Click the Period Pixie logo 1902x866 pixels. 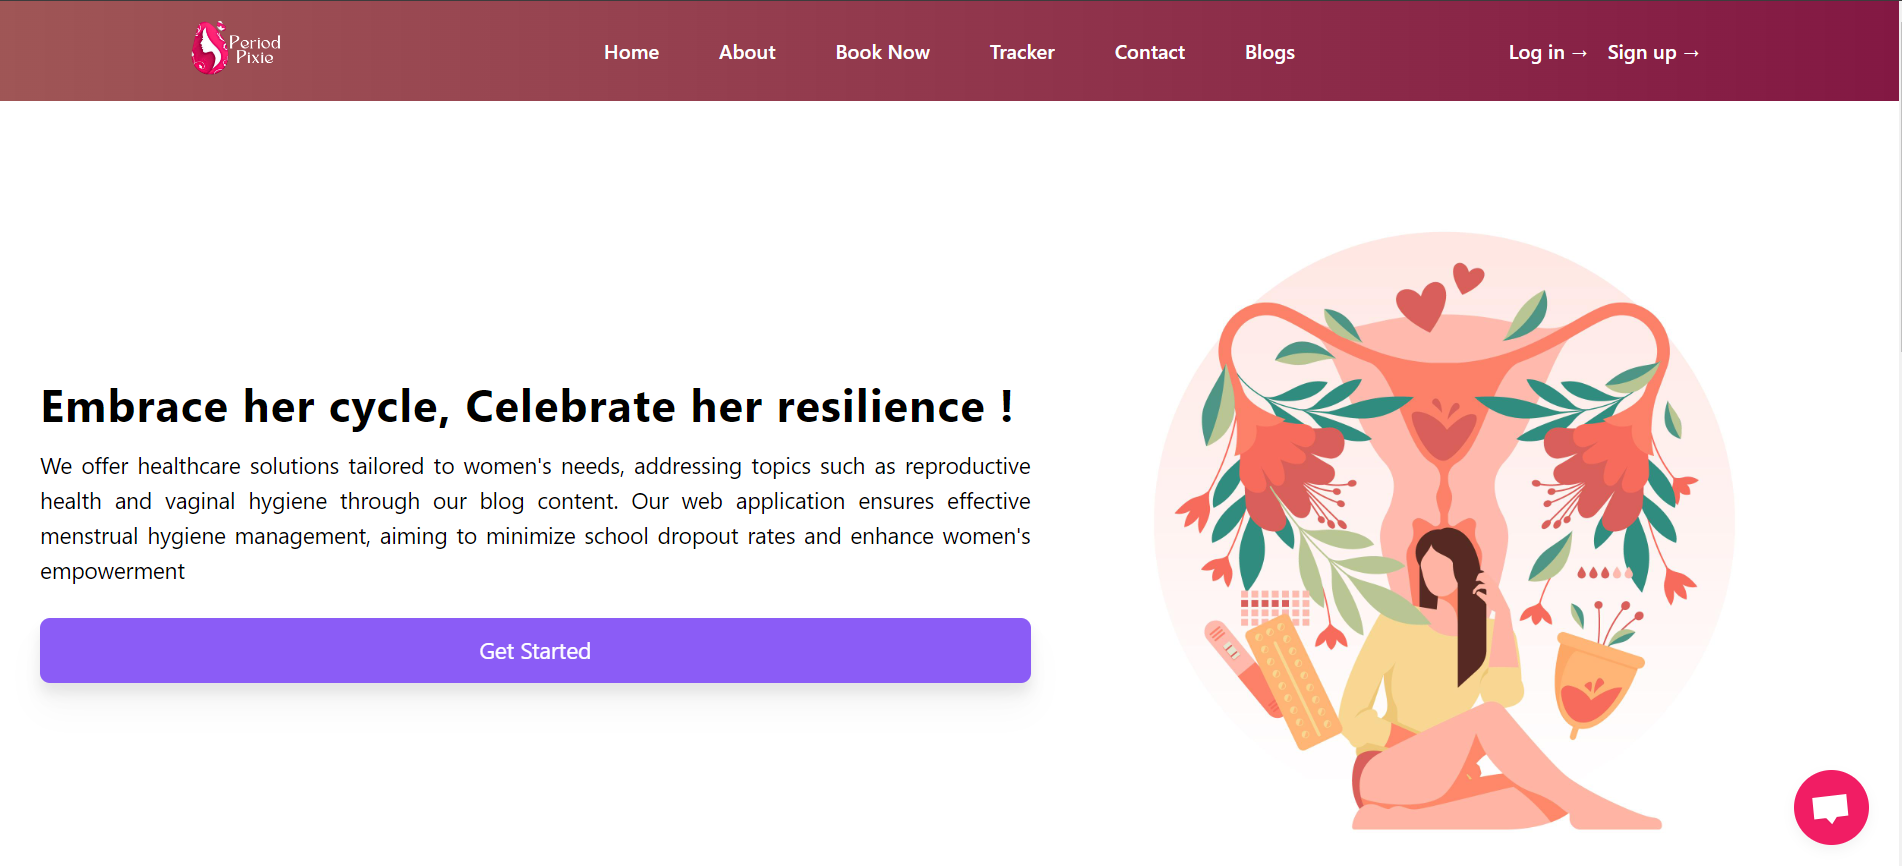click(237, 48)
